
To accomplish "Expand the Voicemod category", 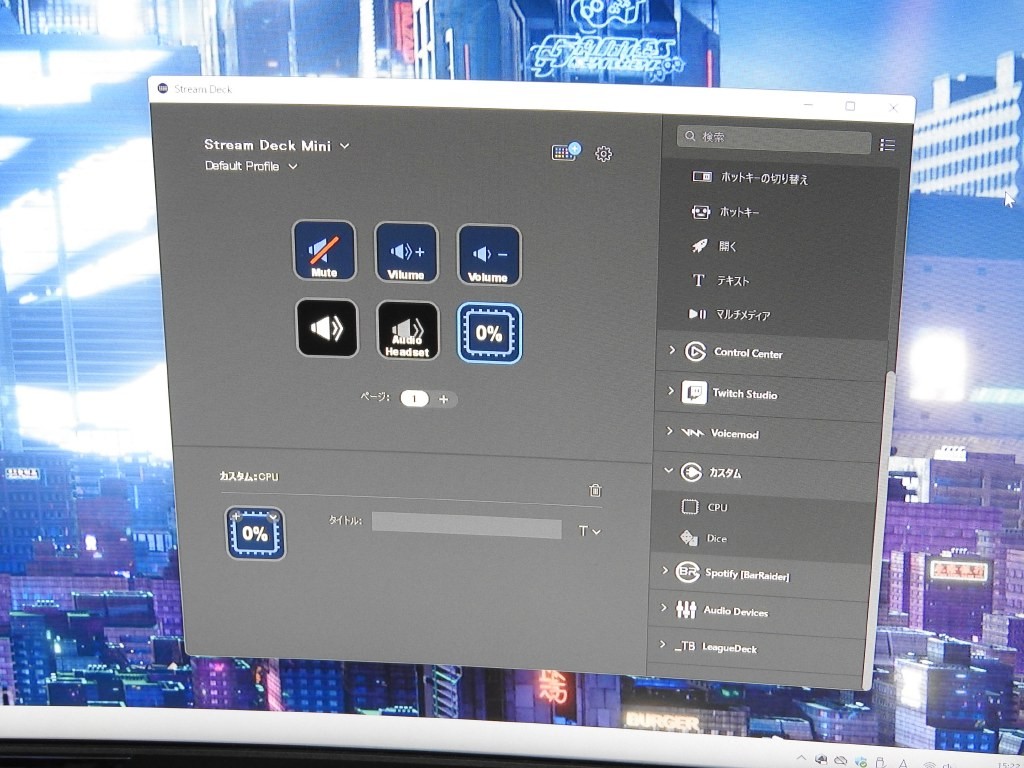I will click(x=669, y=431).
